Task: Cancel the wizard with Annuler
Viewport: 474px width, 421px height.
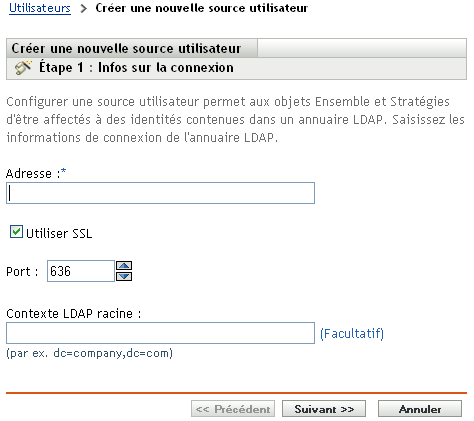Action: 420,409
